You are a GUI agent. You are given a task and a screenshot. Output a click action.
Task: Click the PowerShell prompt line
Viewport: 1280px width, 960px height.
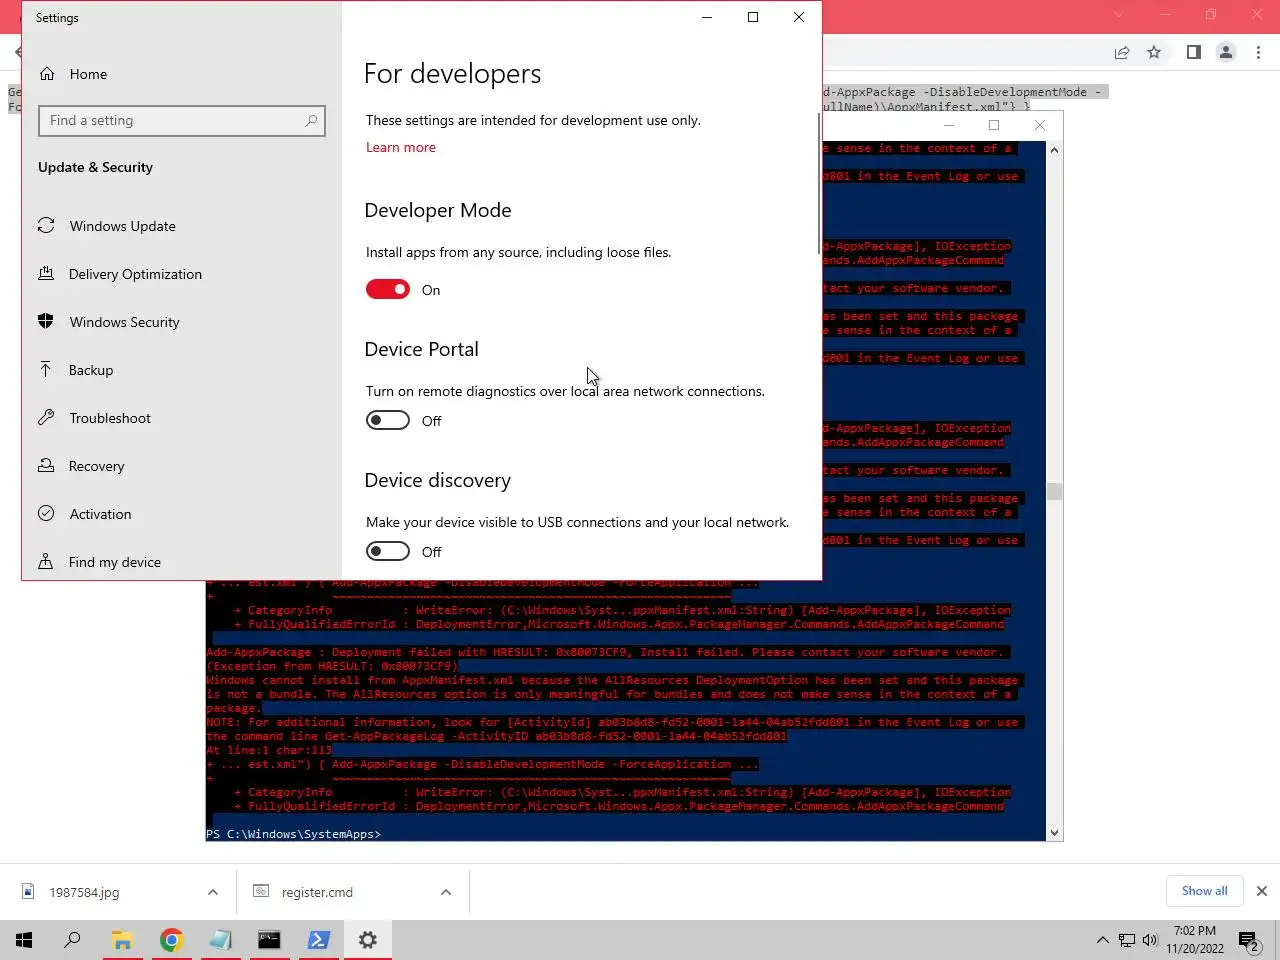[x=293, y=834]
